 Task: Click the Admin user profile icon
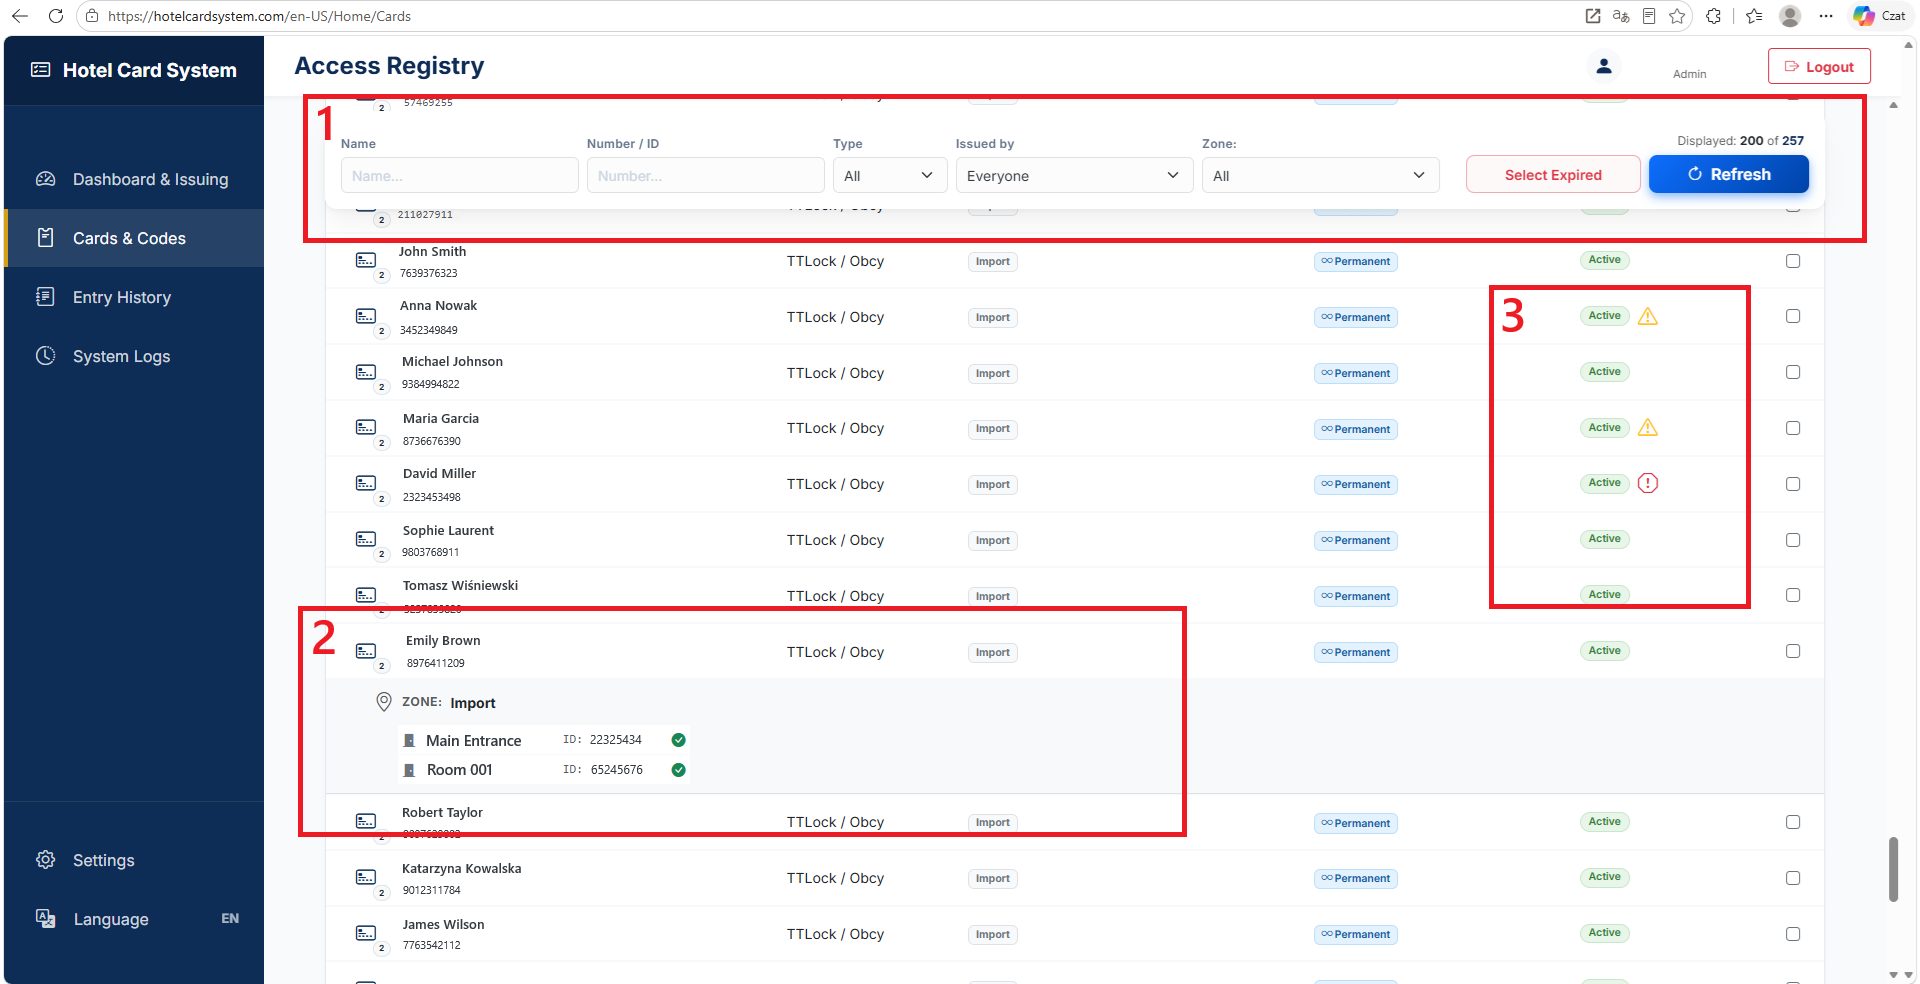[x=1604, y=66]
